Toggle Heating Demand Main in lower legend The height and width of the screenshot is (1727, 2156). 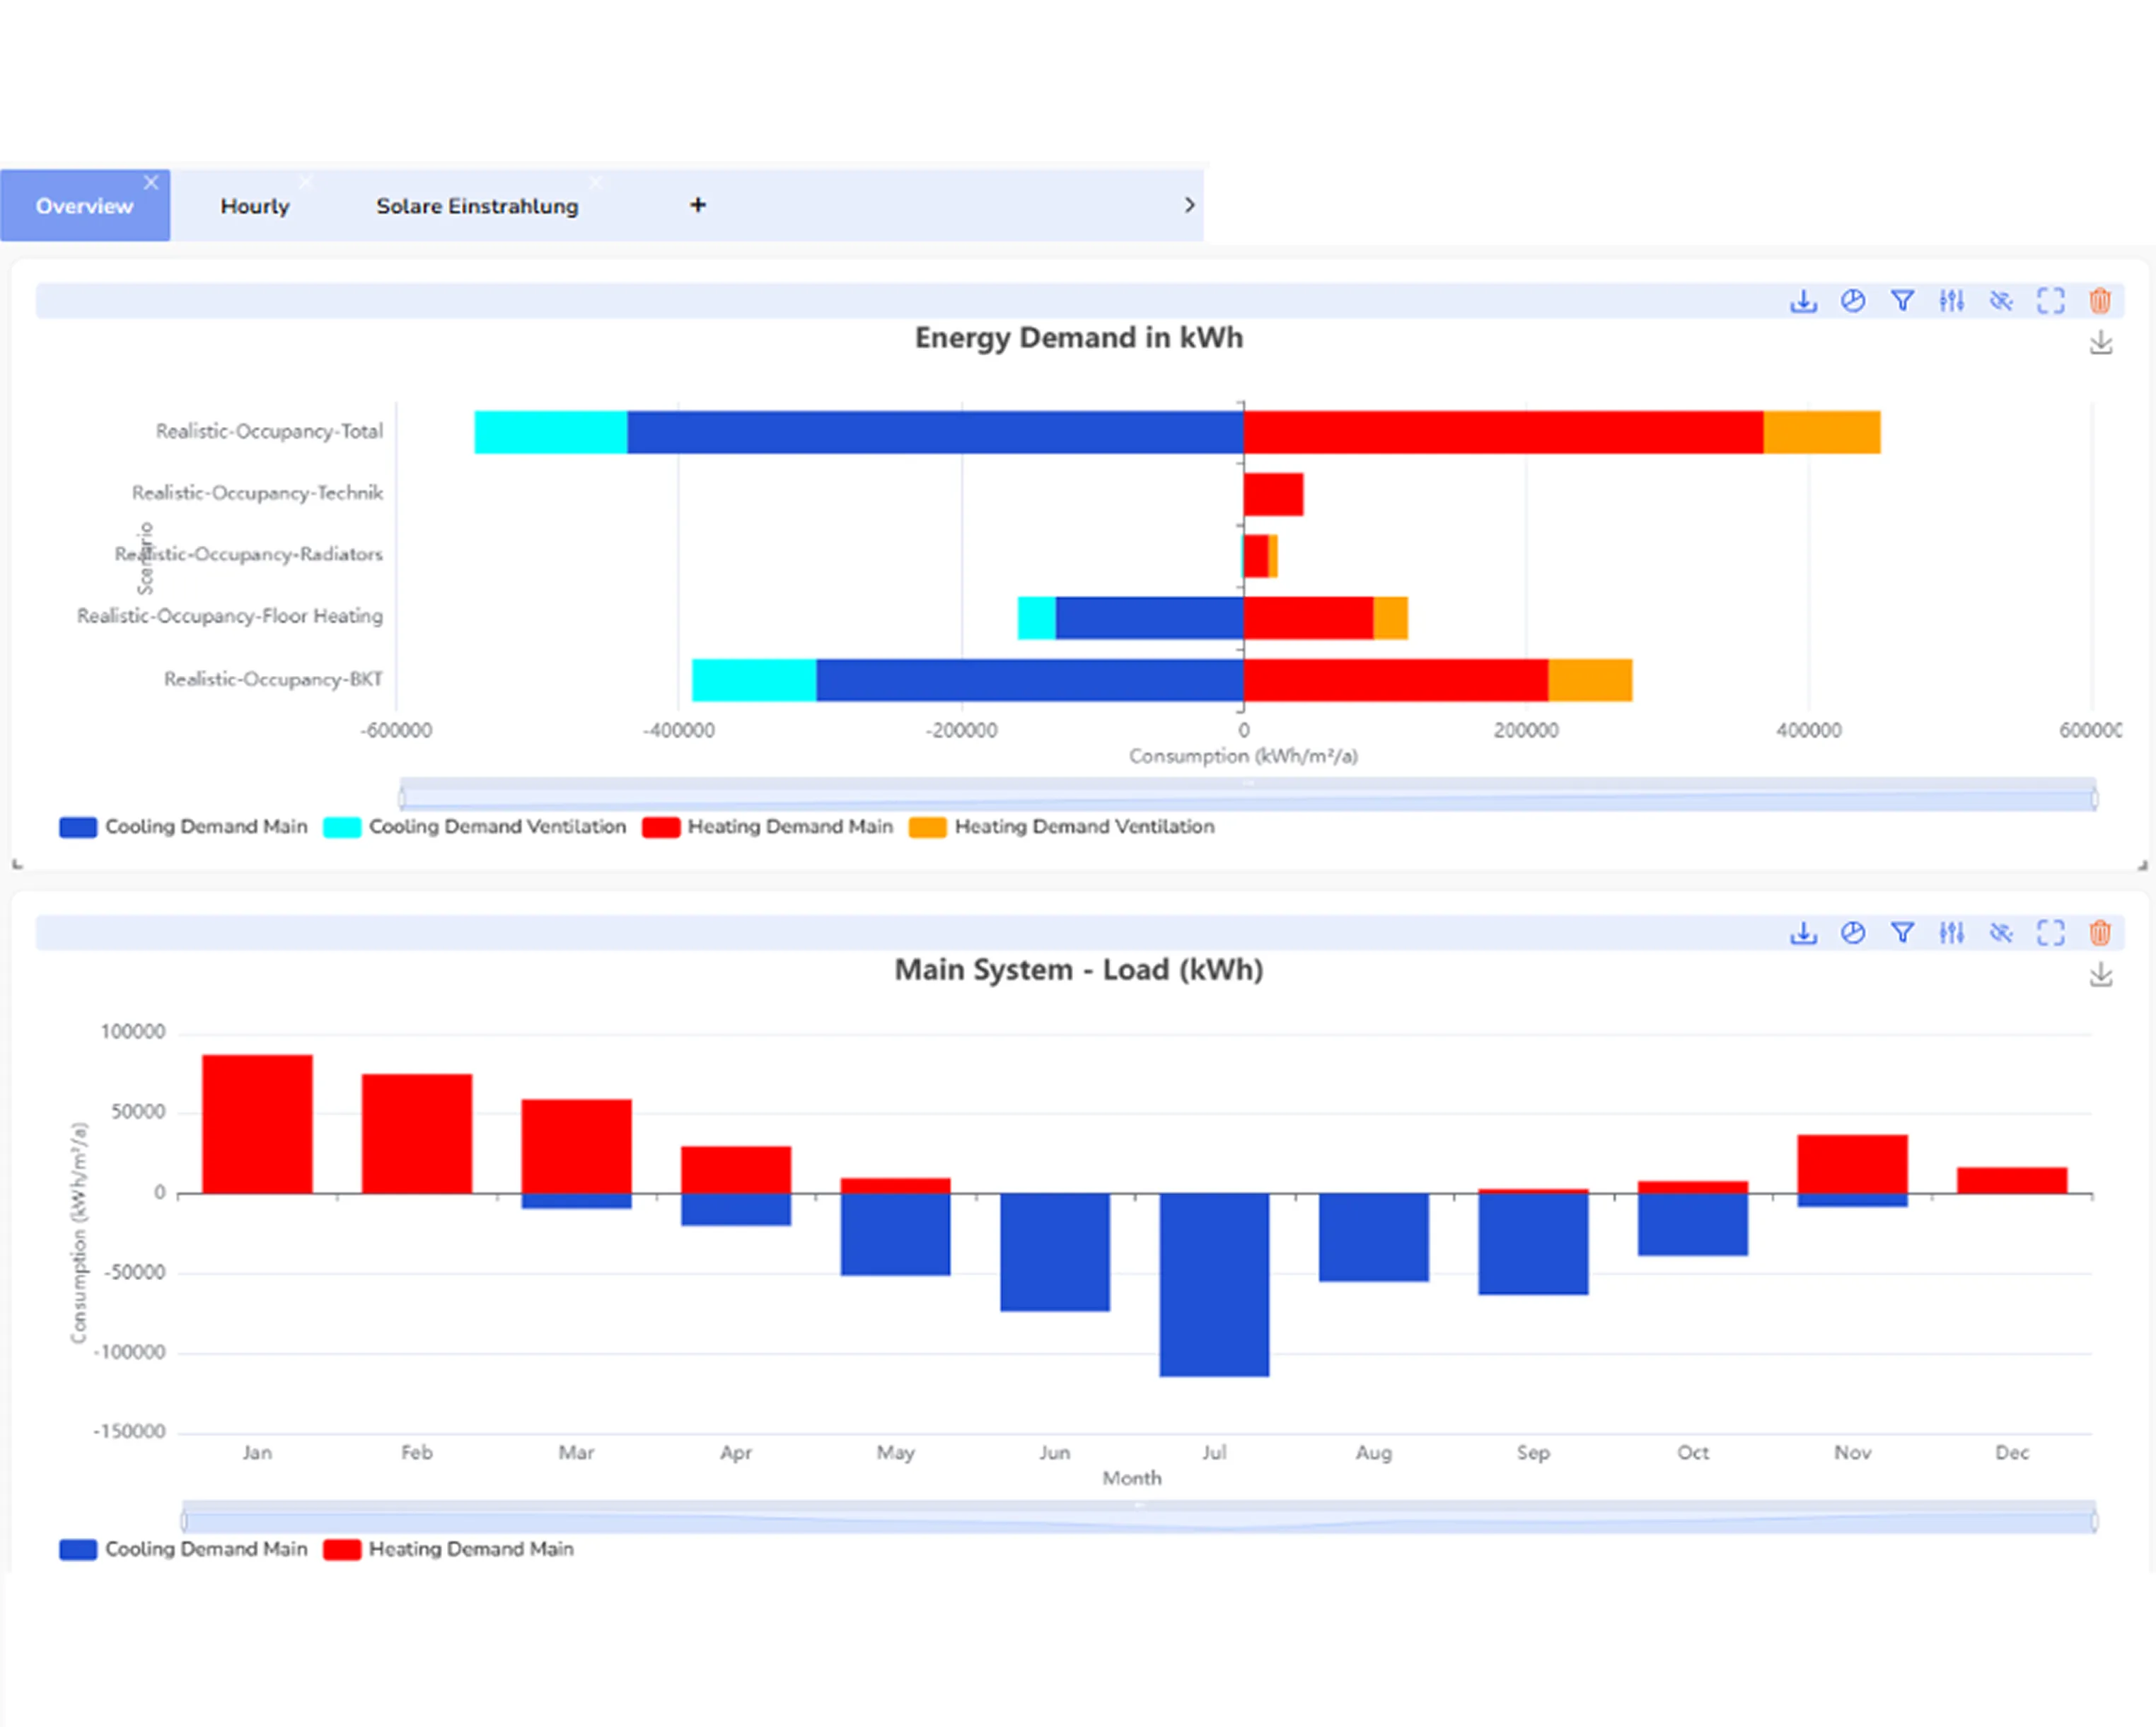pyautogui.click(x=449, y=1549)
